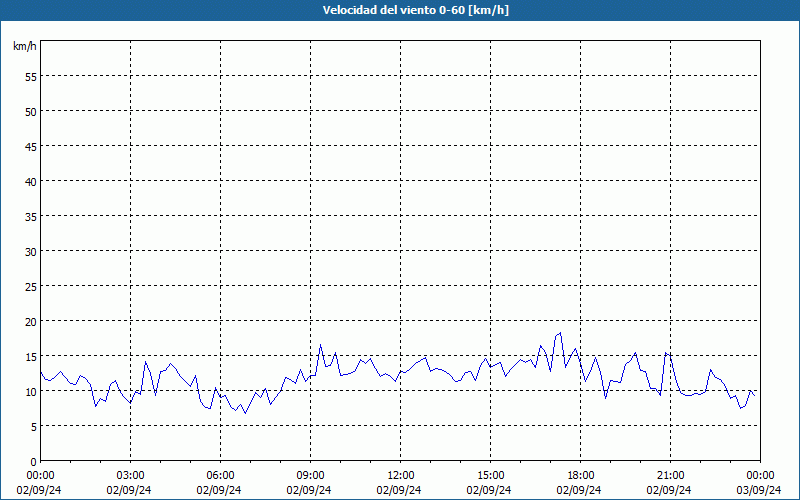Click the 21:00 time axis label

pos(670,476)
